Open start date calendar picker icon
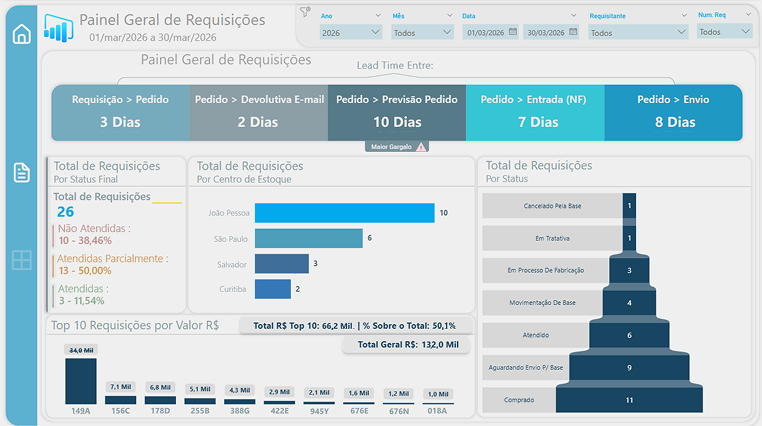This screenshot has width=762, height=426. [513, 32]
